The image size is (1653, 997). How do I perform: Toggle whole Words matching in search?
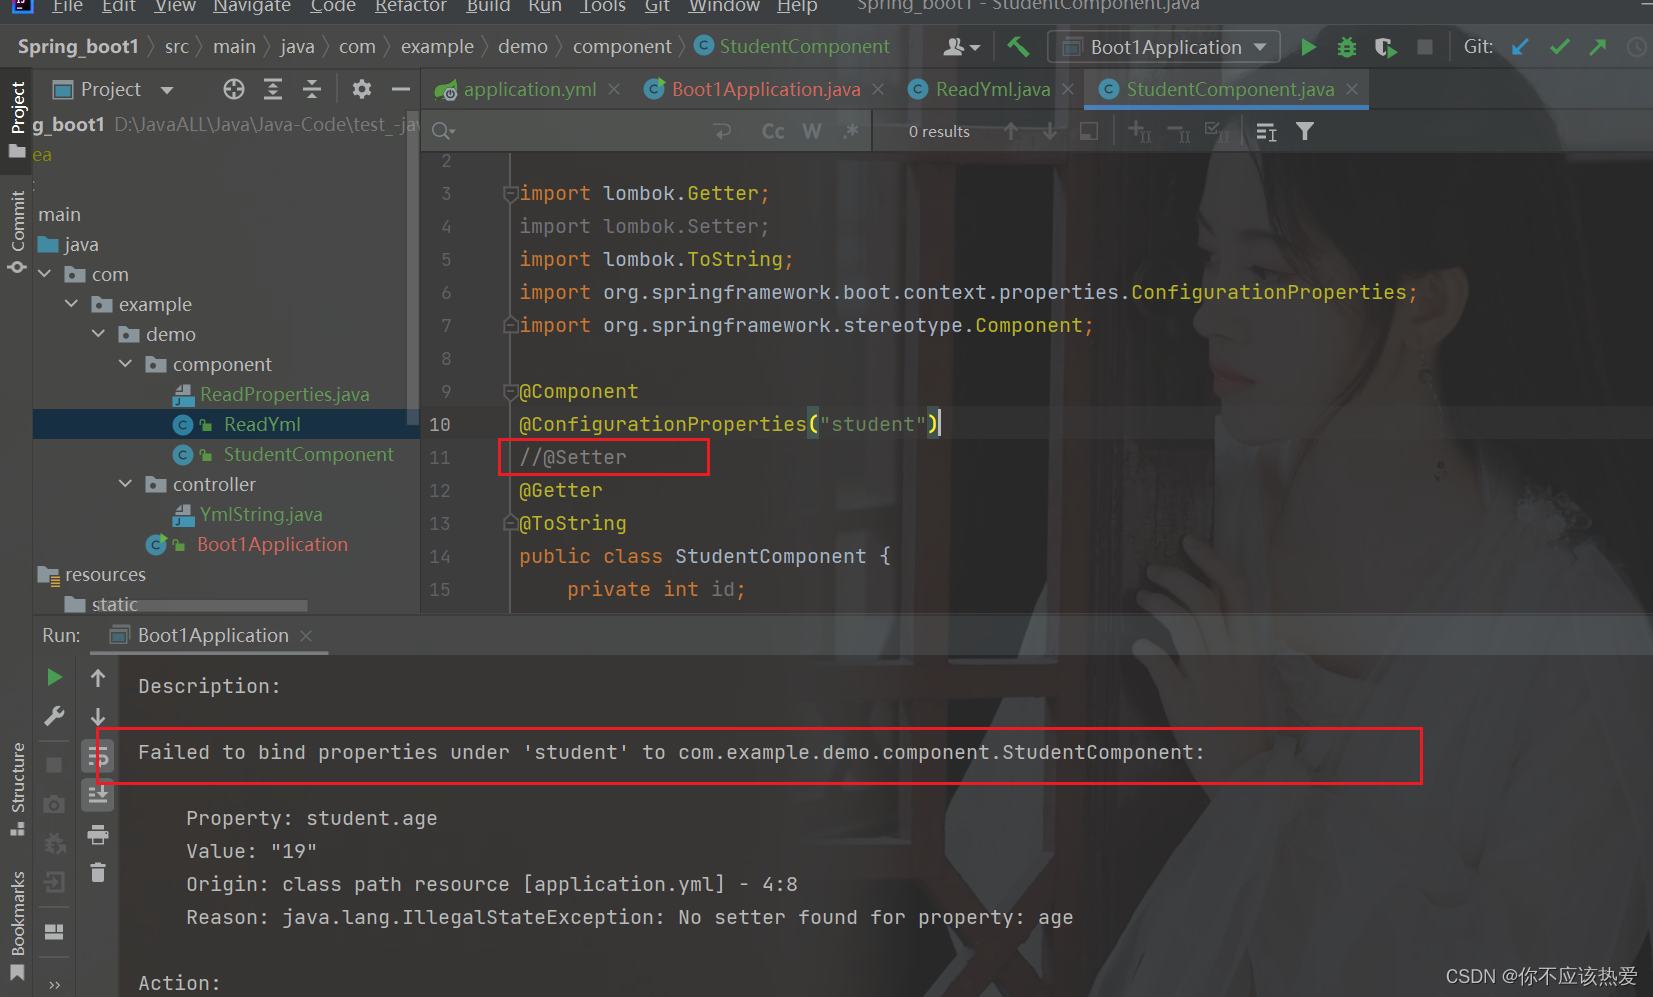point(812,130)
